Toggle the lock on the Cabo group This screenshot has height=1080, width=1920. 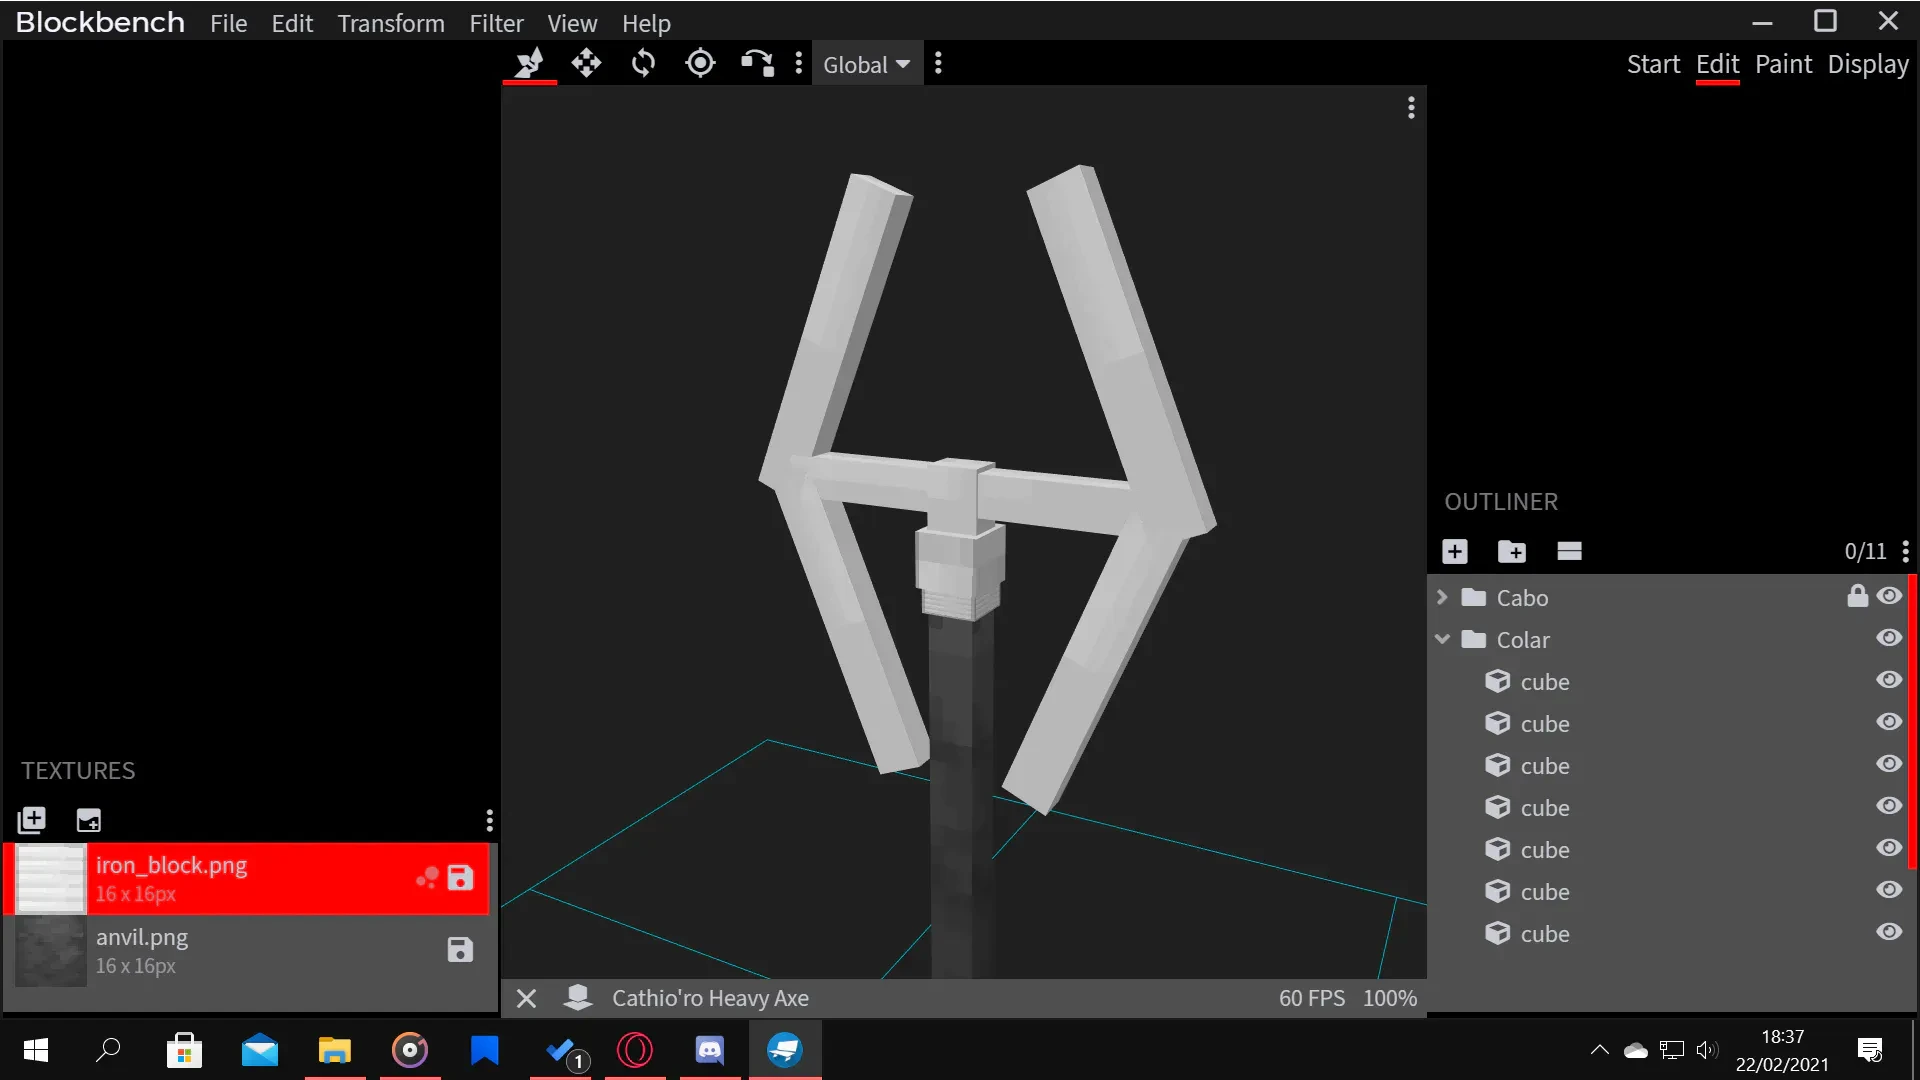(x=1857, y=596)
